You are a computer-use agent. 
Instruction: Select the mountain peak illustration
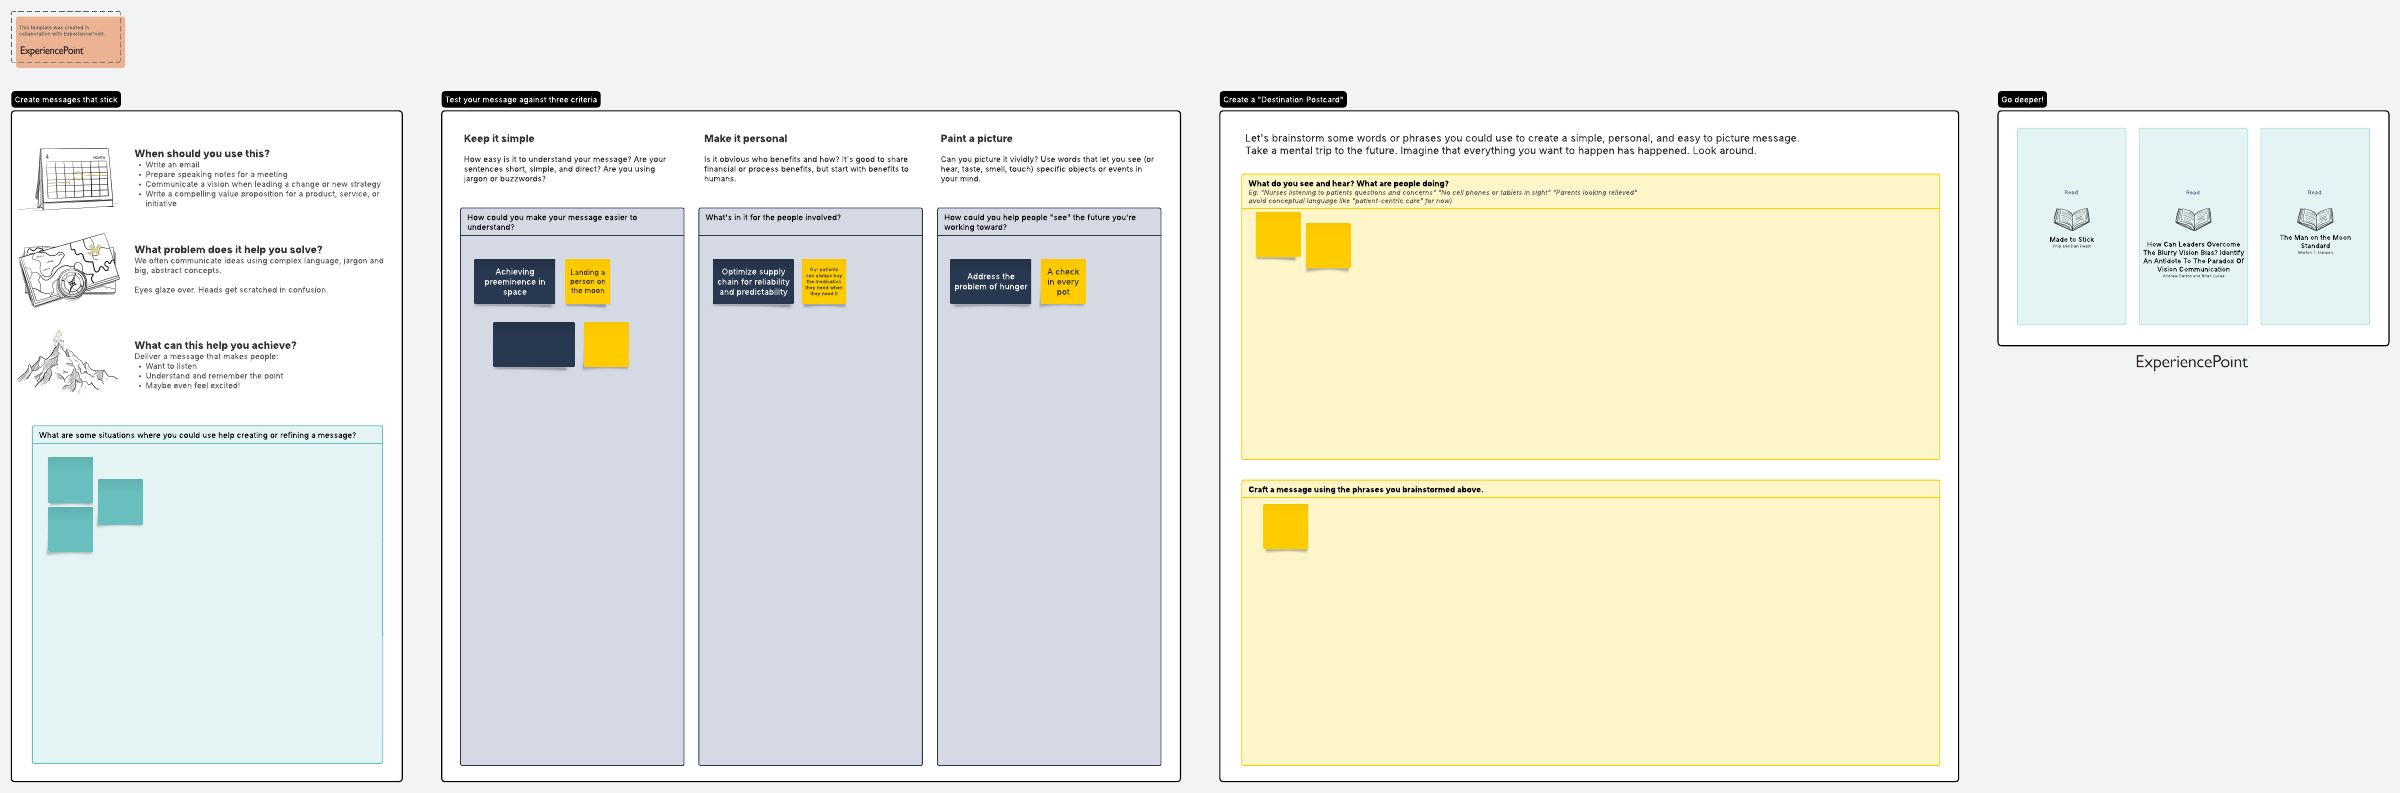click(66, 363)
